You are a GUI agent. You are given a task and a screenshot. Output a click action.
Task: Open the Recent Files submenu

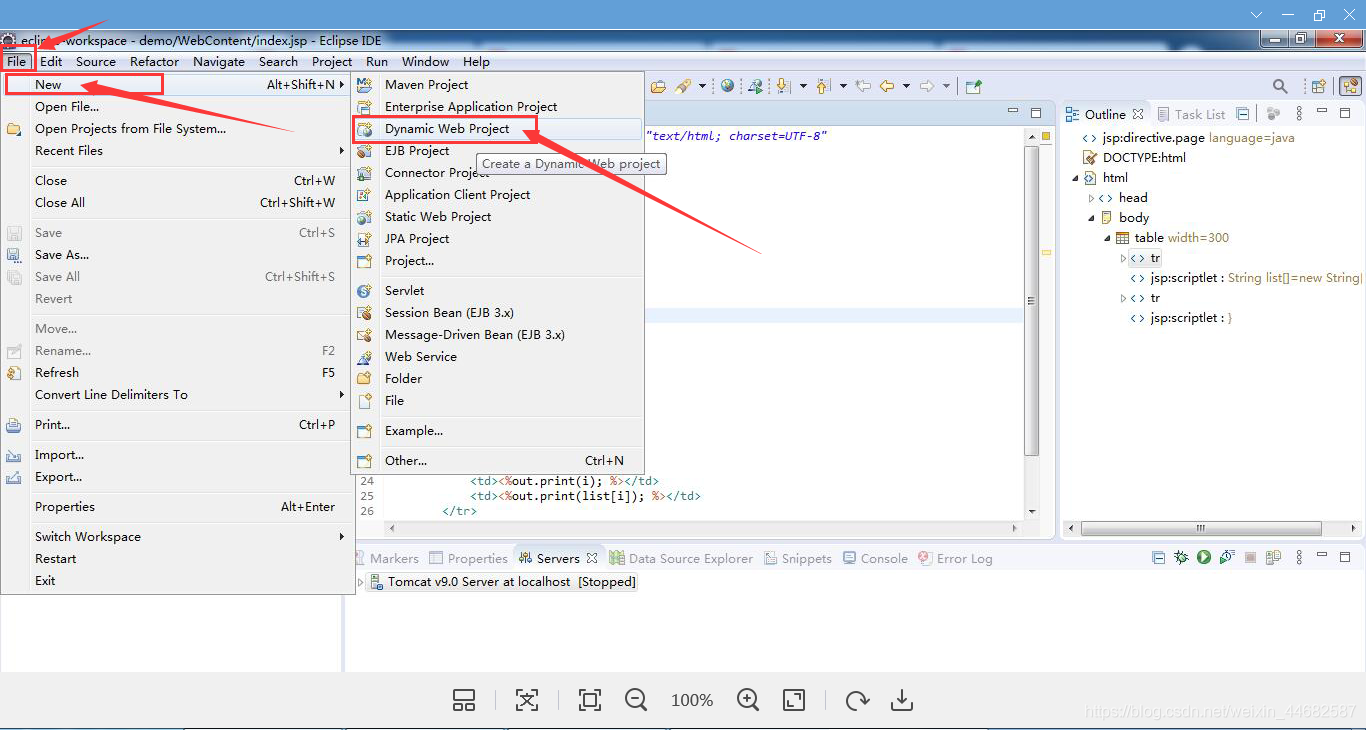point(178,151)
